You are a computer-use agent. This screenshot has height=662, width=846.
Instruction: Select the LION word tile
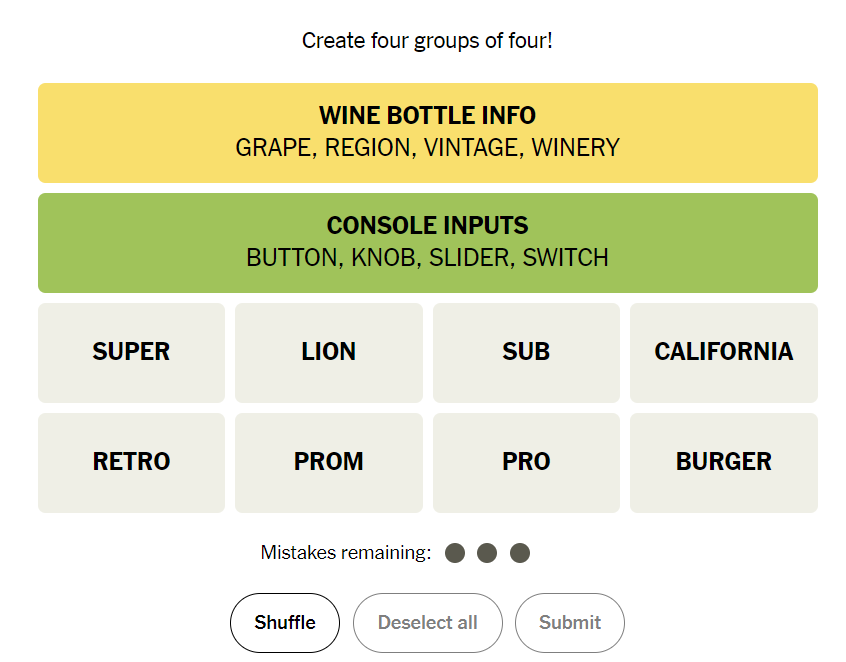(x=328, y=352)
